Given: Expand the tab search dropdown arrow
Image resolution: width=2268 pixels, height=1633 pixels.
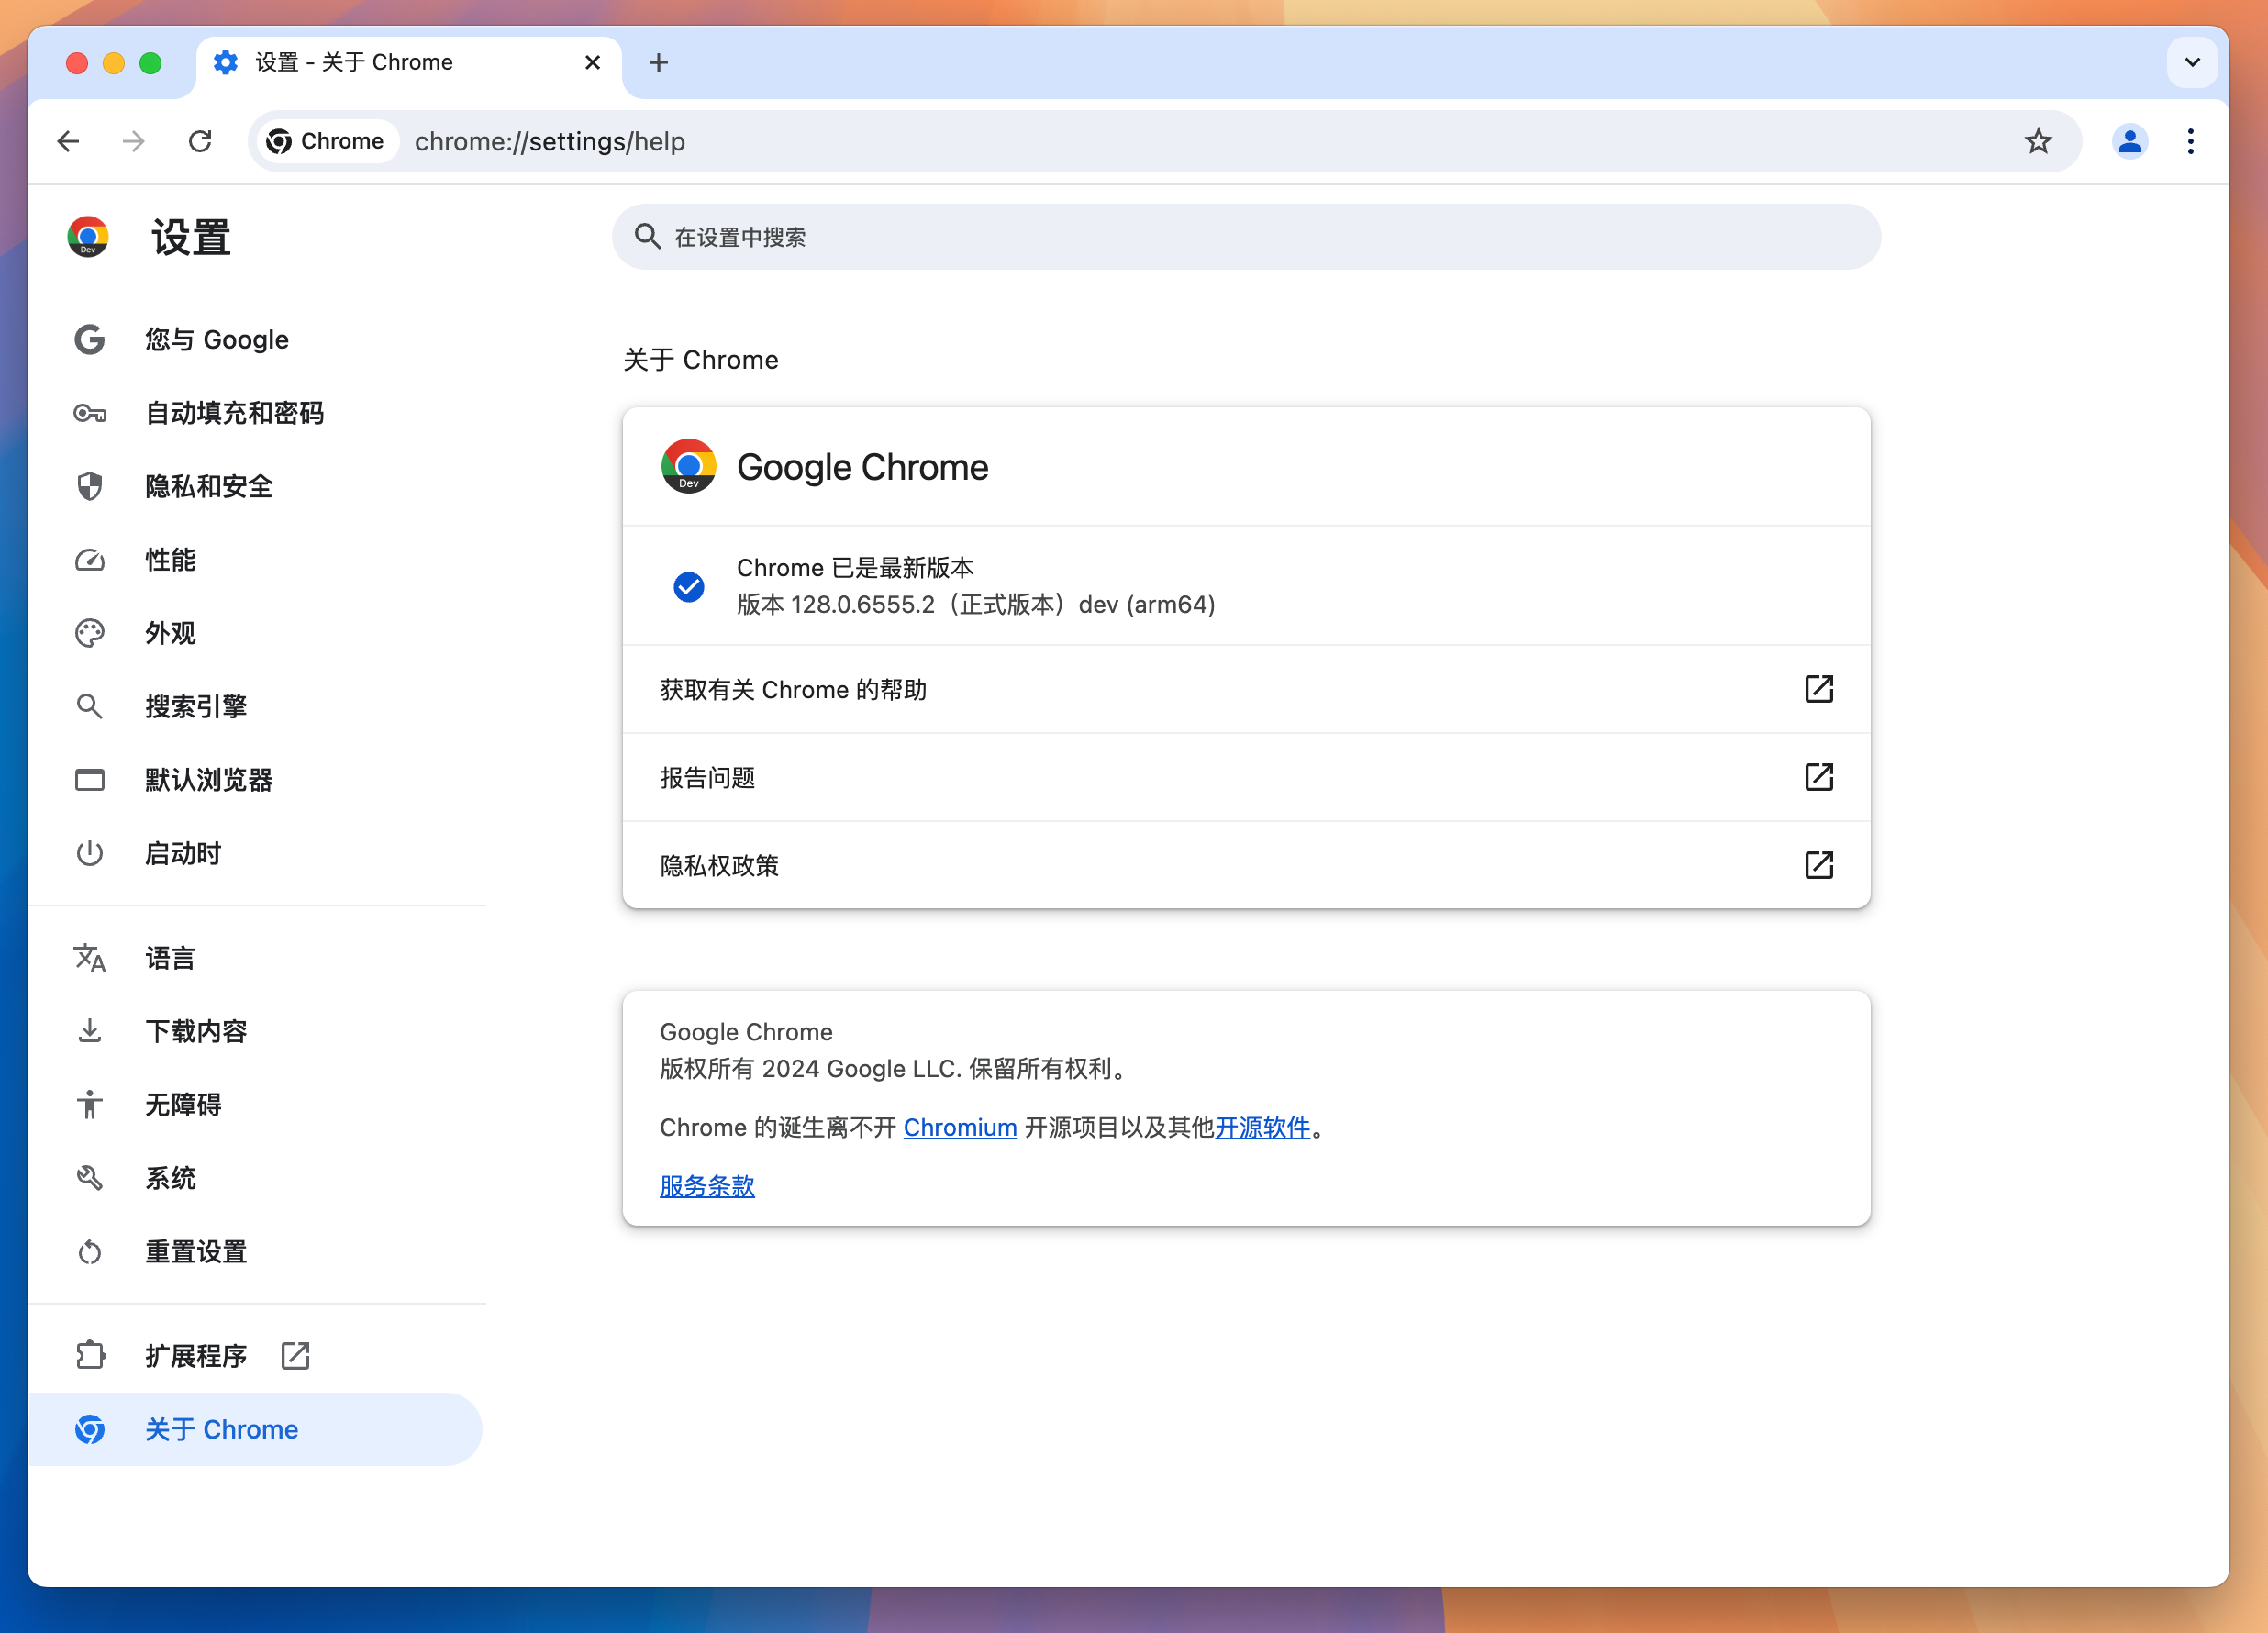Looking at the screenshot, I should (2192, 62).
